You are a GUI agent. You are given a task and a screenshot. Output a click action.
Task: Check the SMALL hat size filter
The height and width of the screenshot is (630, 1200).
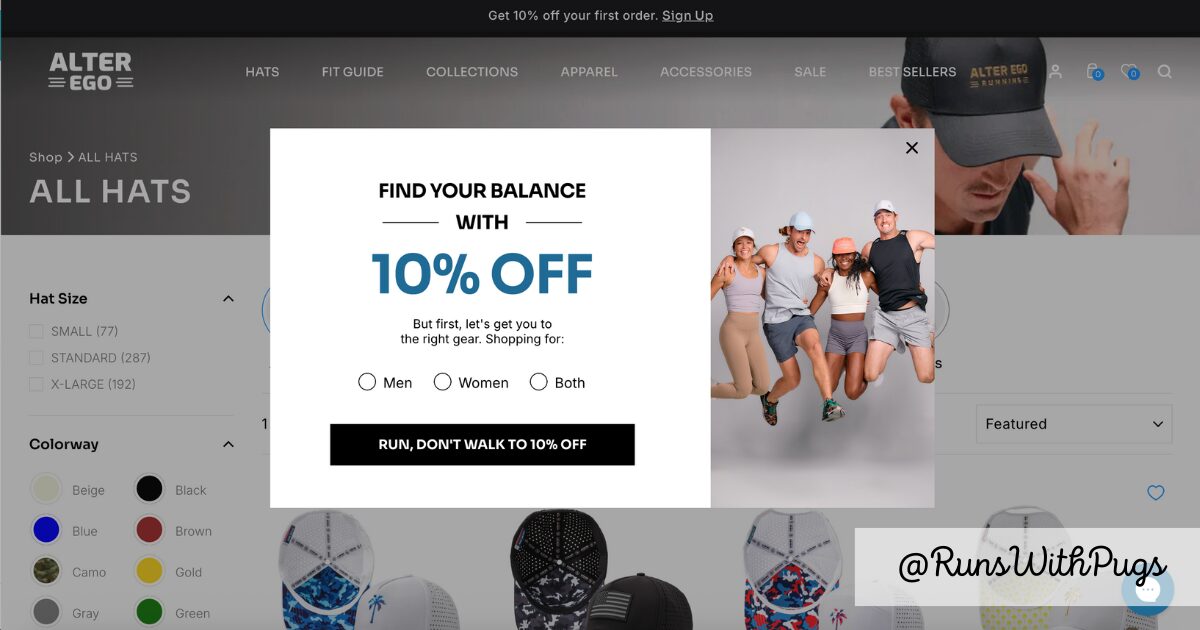point(36,331)
